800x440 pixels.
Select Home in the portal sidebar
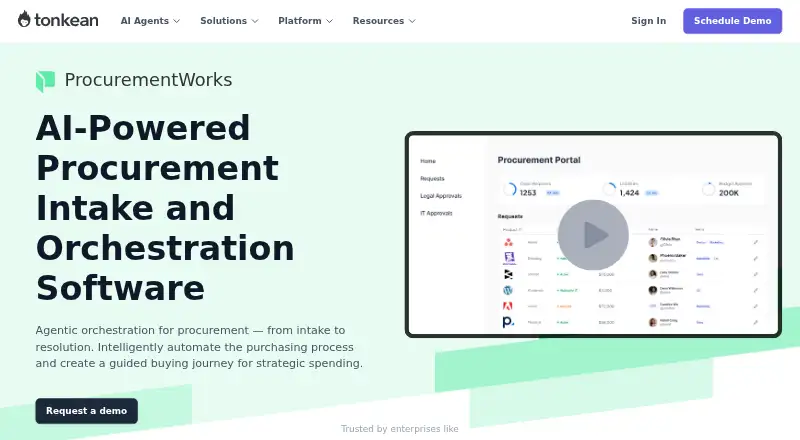pyautogui.click(x=428, y=161)
